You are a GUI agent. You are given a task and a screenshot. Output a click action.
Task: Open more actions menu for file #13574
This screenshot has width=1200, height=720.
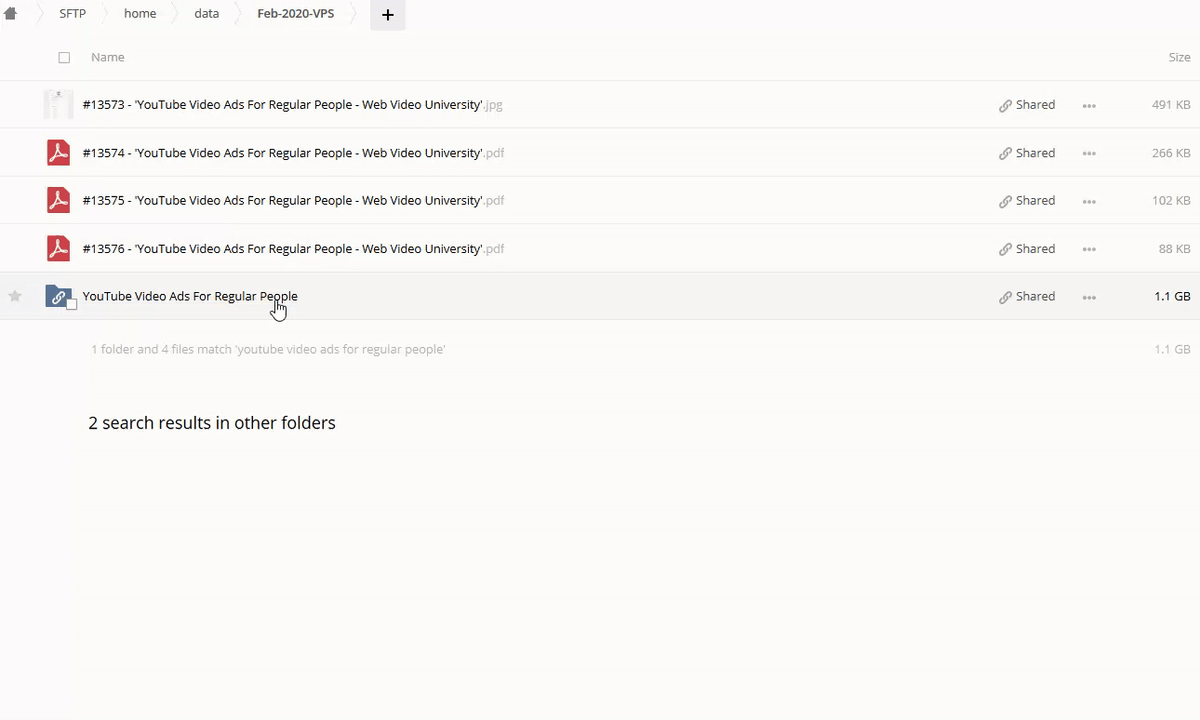pos(1089,153)
